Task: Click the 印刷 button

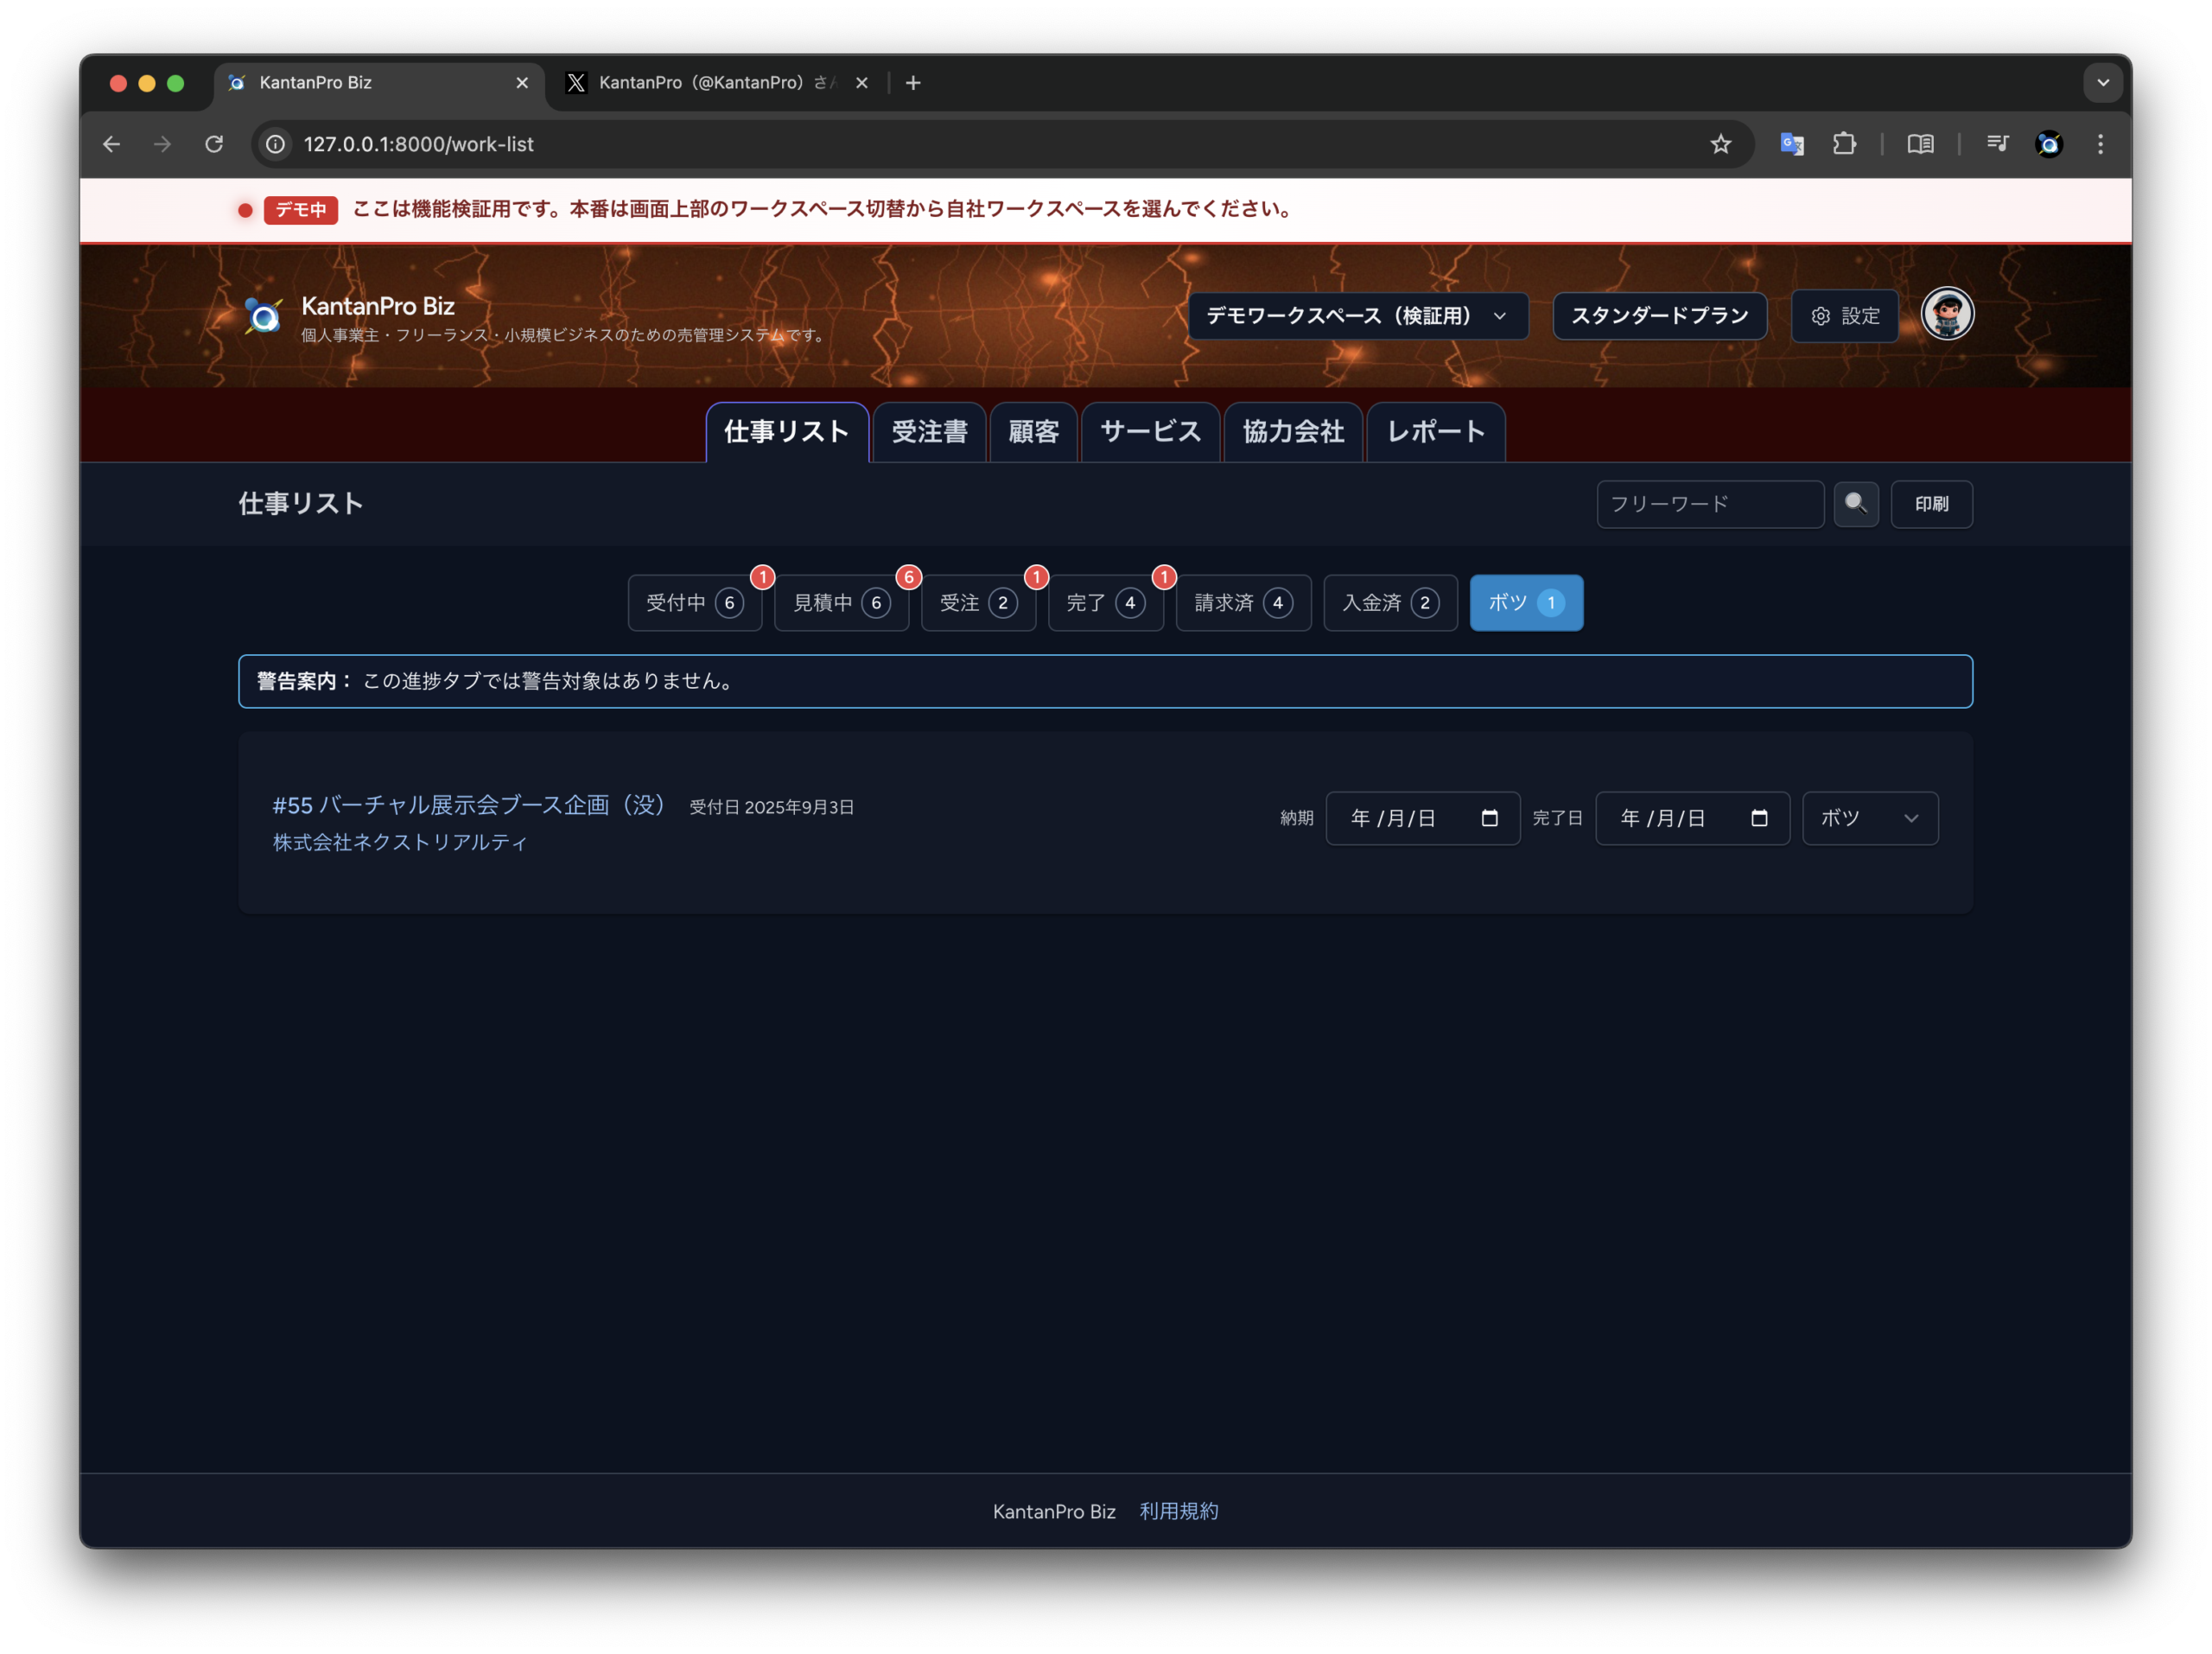Action: point(1930,504)
